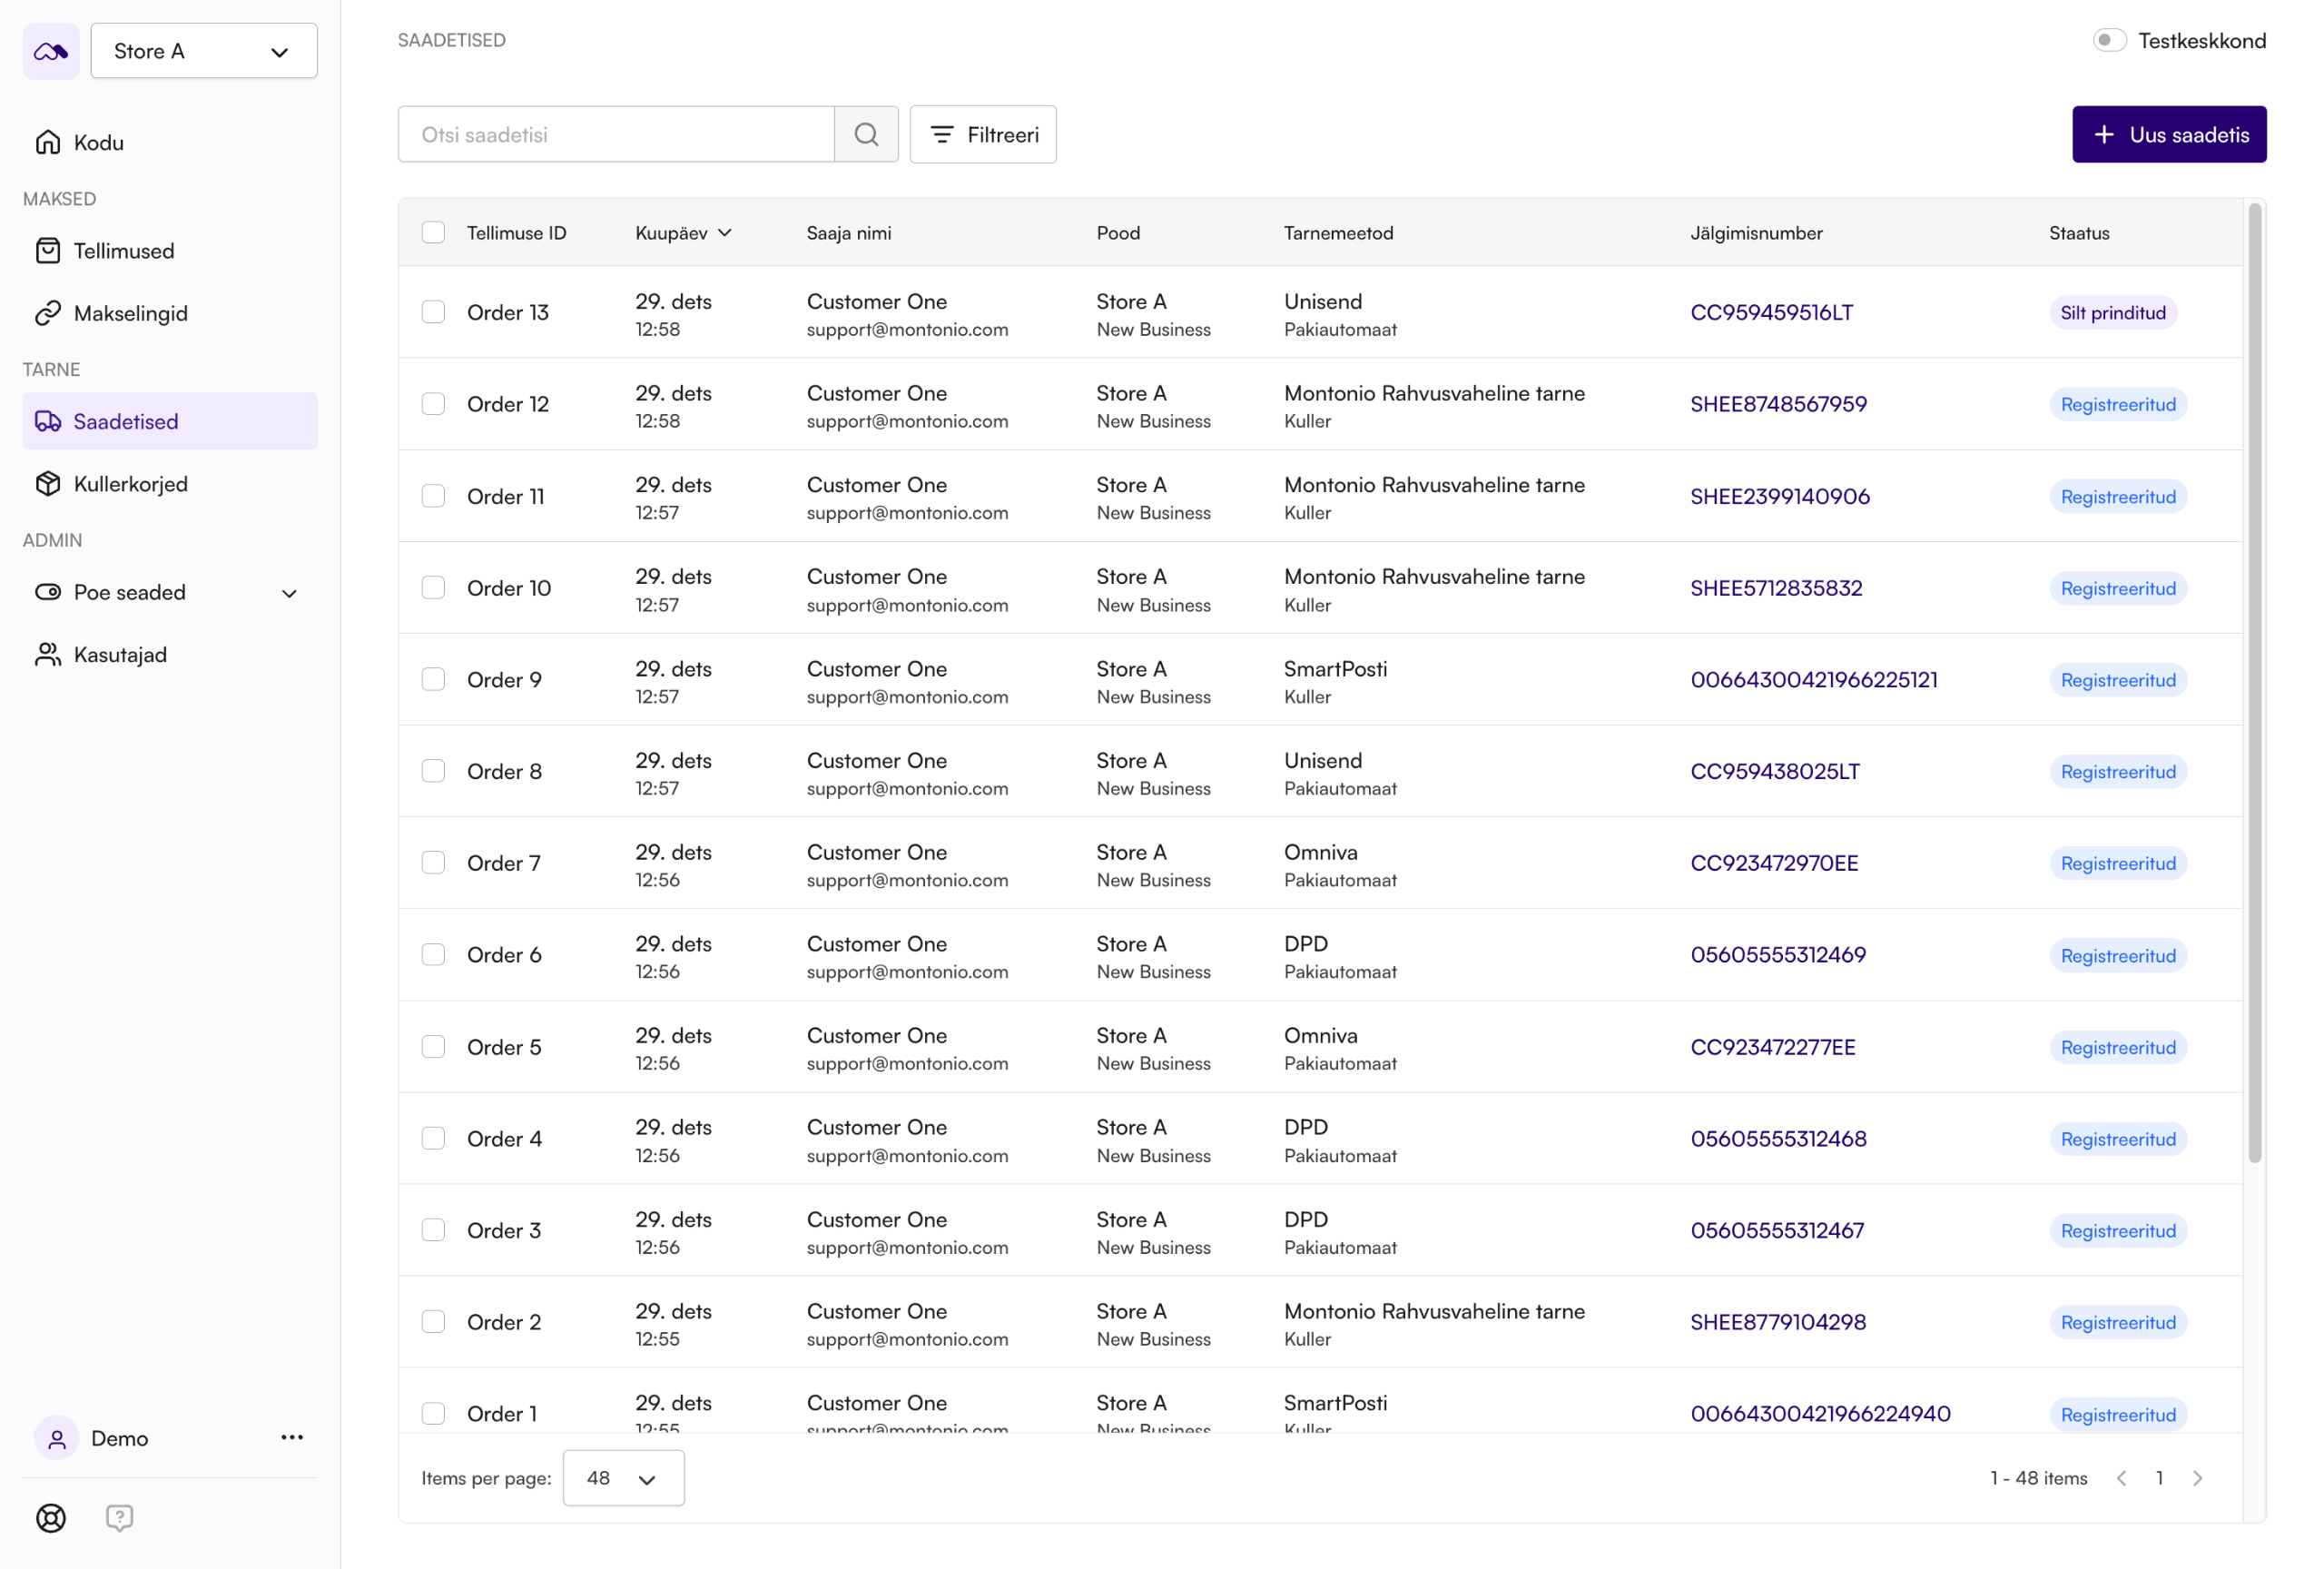The width and height of the screenshot is (2324, 1569).
Task: Open tracking link CC959459516LT
Action: [x=1771, y=312]
